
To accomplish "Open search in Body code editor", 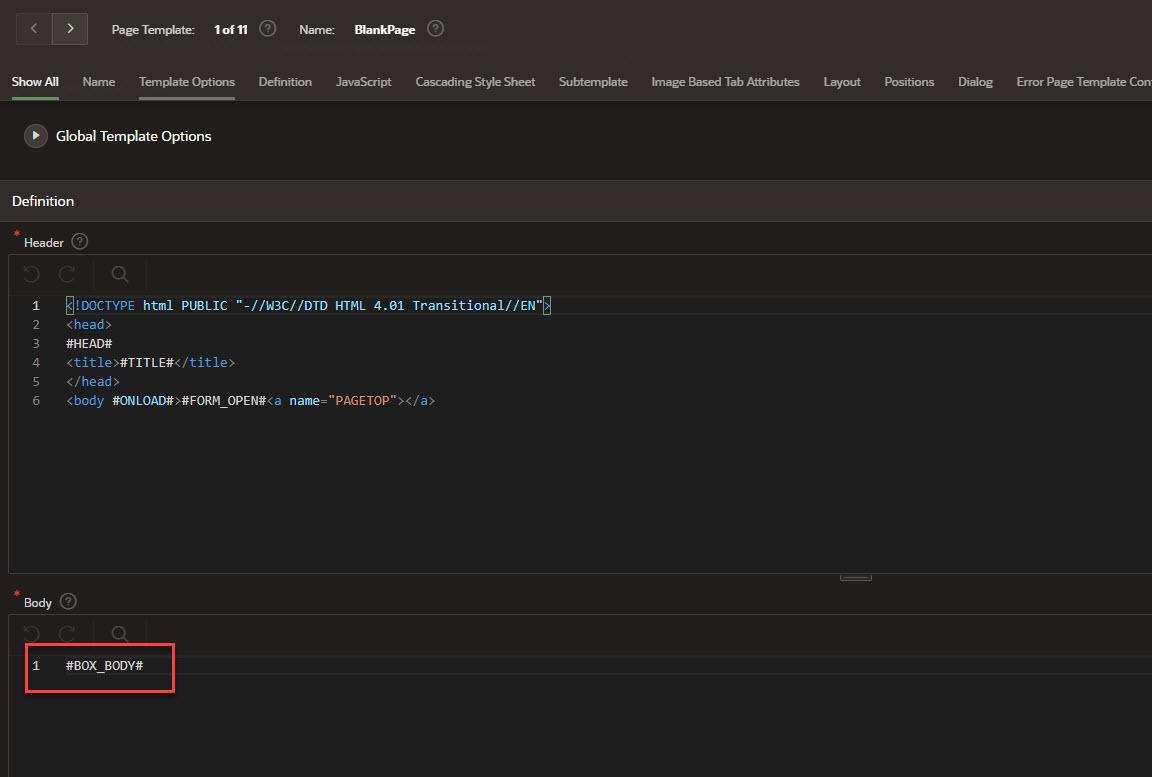I will (120, 634).
